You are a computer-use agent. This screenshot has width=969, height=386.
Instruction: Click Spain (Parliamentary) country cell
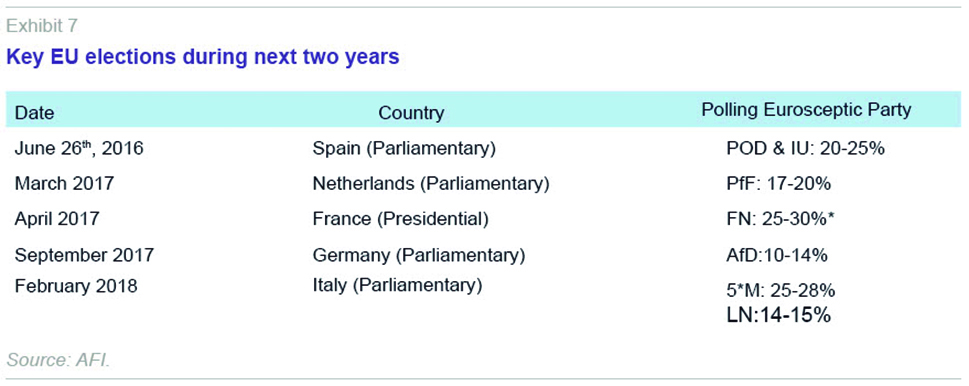coord(405,149)
